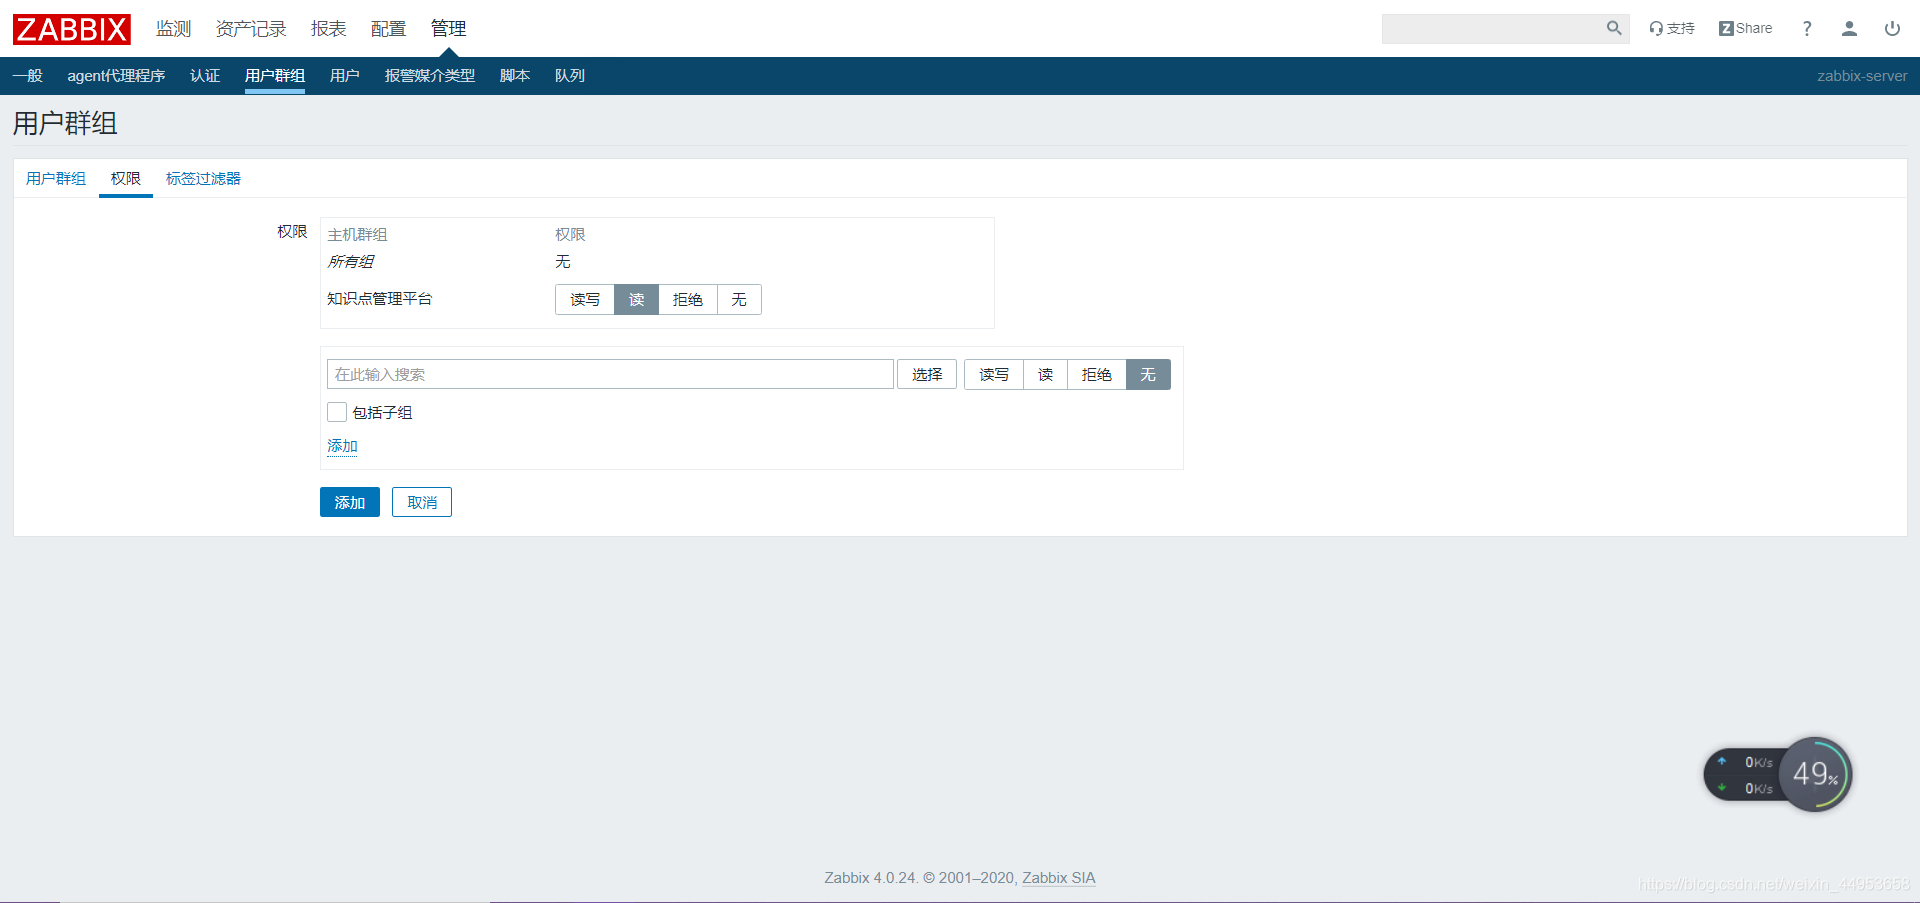Set 知识点管理平台 permission to 读写
The height and width of the screenshot is (903, 1920).
(x=585, y=300)
